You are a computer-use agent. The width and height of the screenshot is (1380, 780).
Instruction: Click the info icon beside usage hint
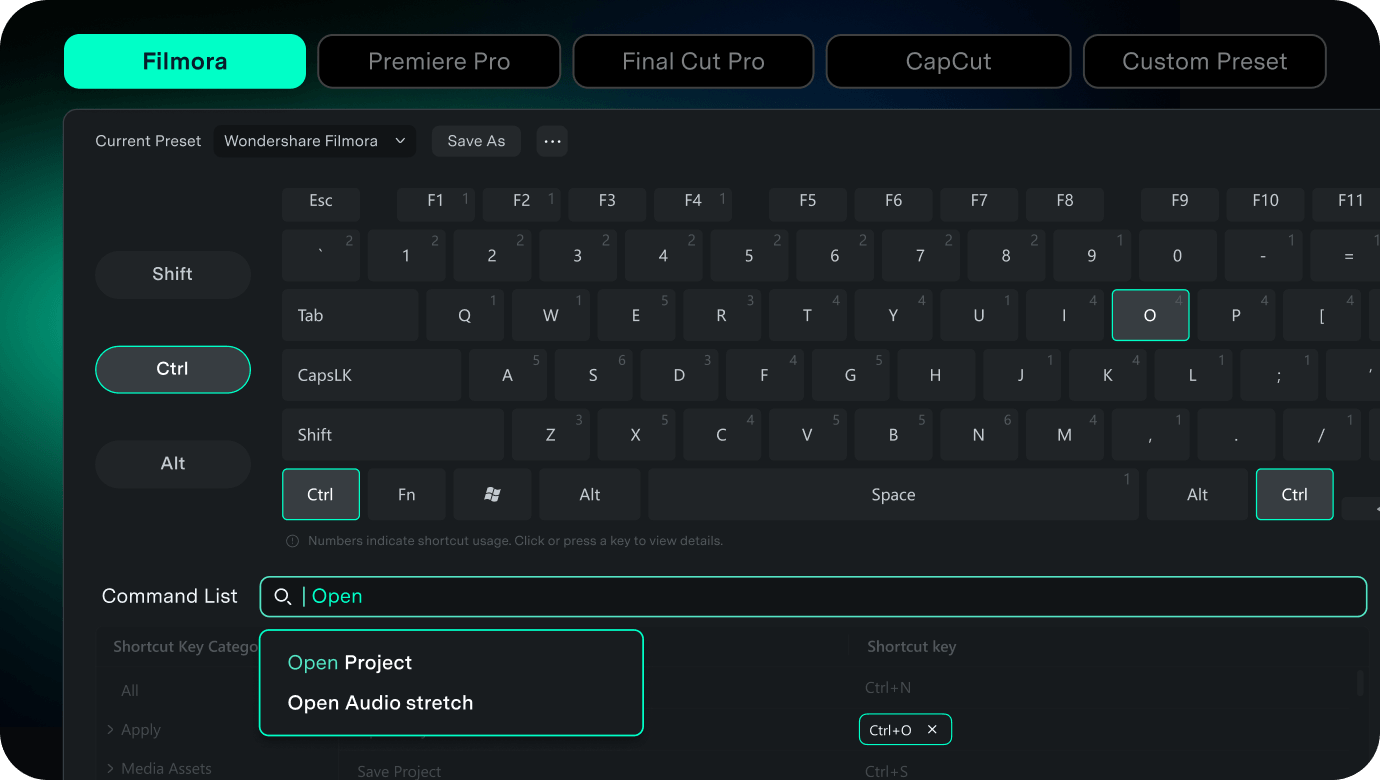click(292, 541)
